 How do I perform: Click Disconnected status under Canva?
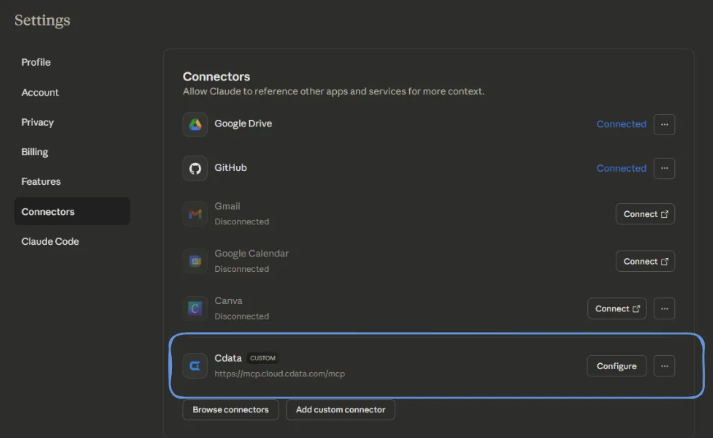241,316
